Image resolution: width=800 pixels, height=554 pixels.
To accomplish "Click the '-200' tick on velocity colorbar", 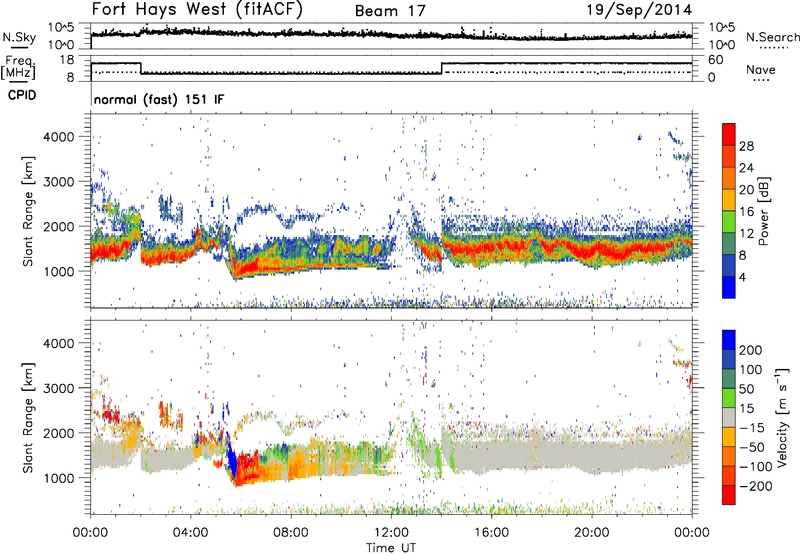I will (756, 486).
